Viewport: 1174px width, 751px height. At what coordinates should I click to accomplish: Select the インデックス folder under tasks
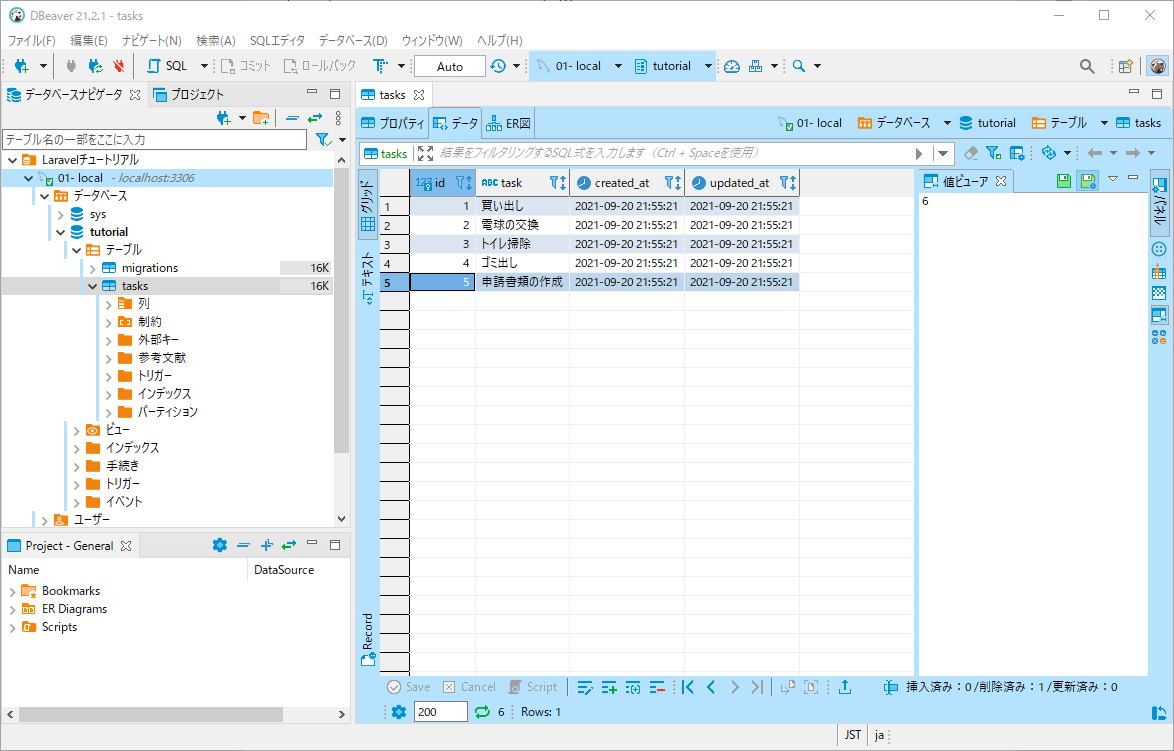click(164, 394)
